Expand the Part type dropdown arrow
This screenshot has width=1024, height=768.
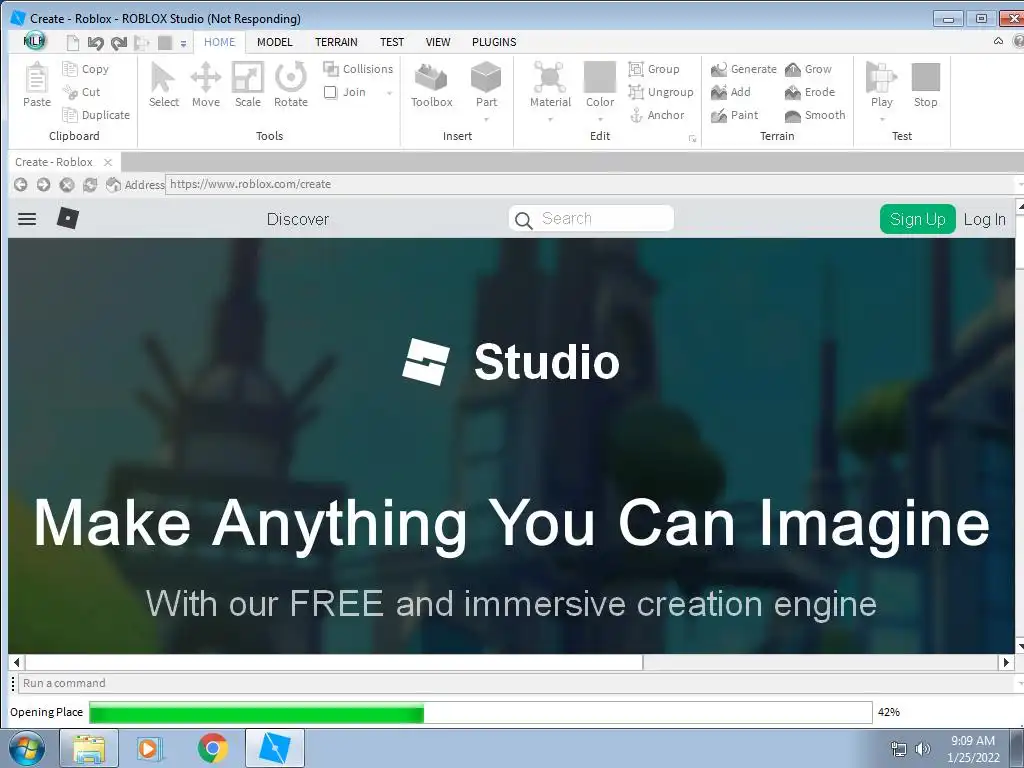click(487, 120)
